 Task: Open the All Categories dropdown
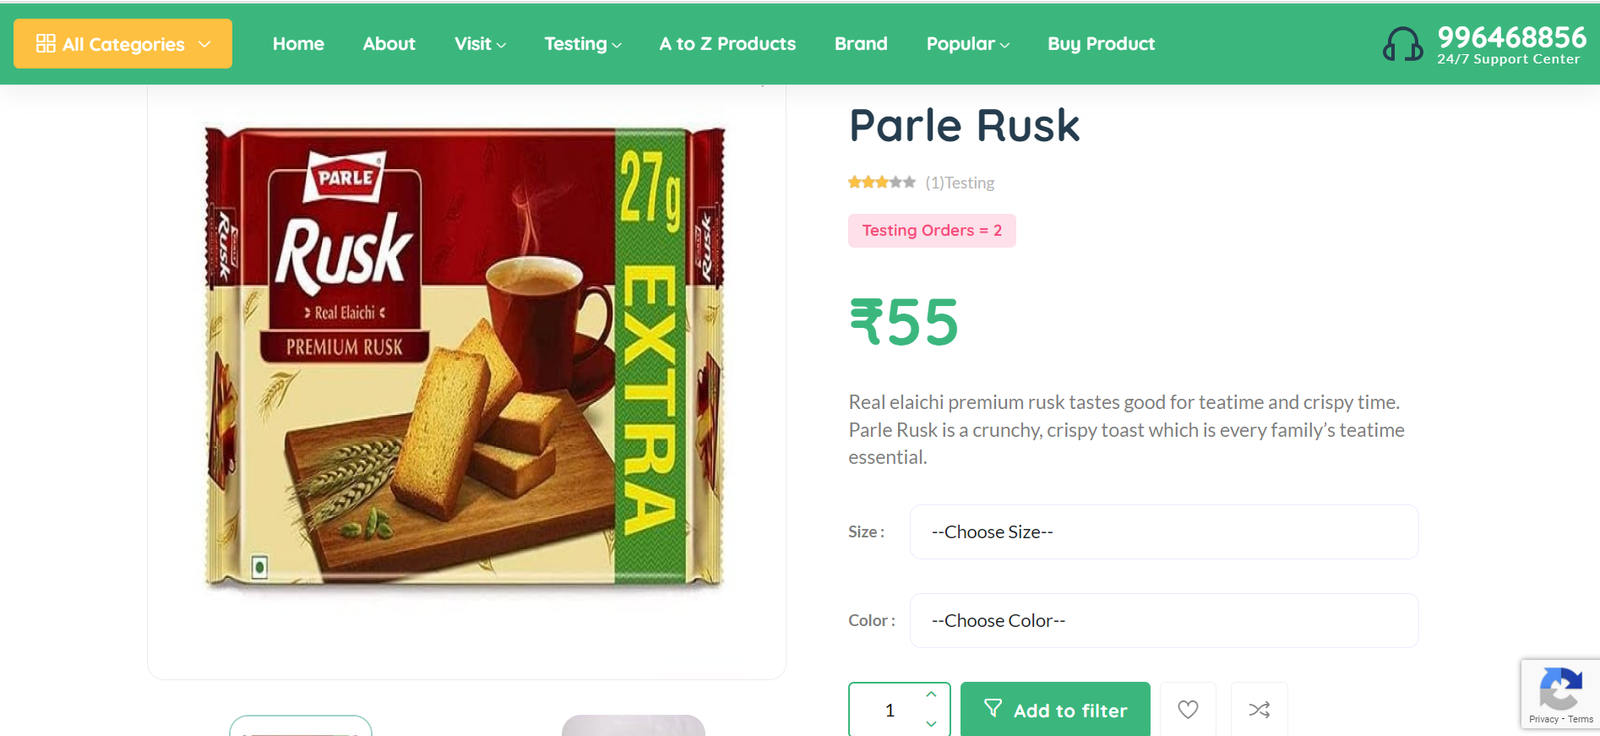[123, 44]
